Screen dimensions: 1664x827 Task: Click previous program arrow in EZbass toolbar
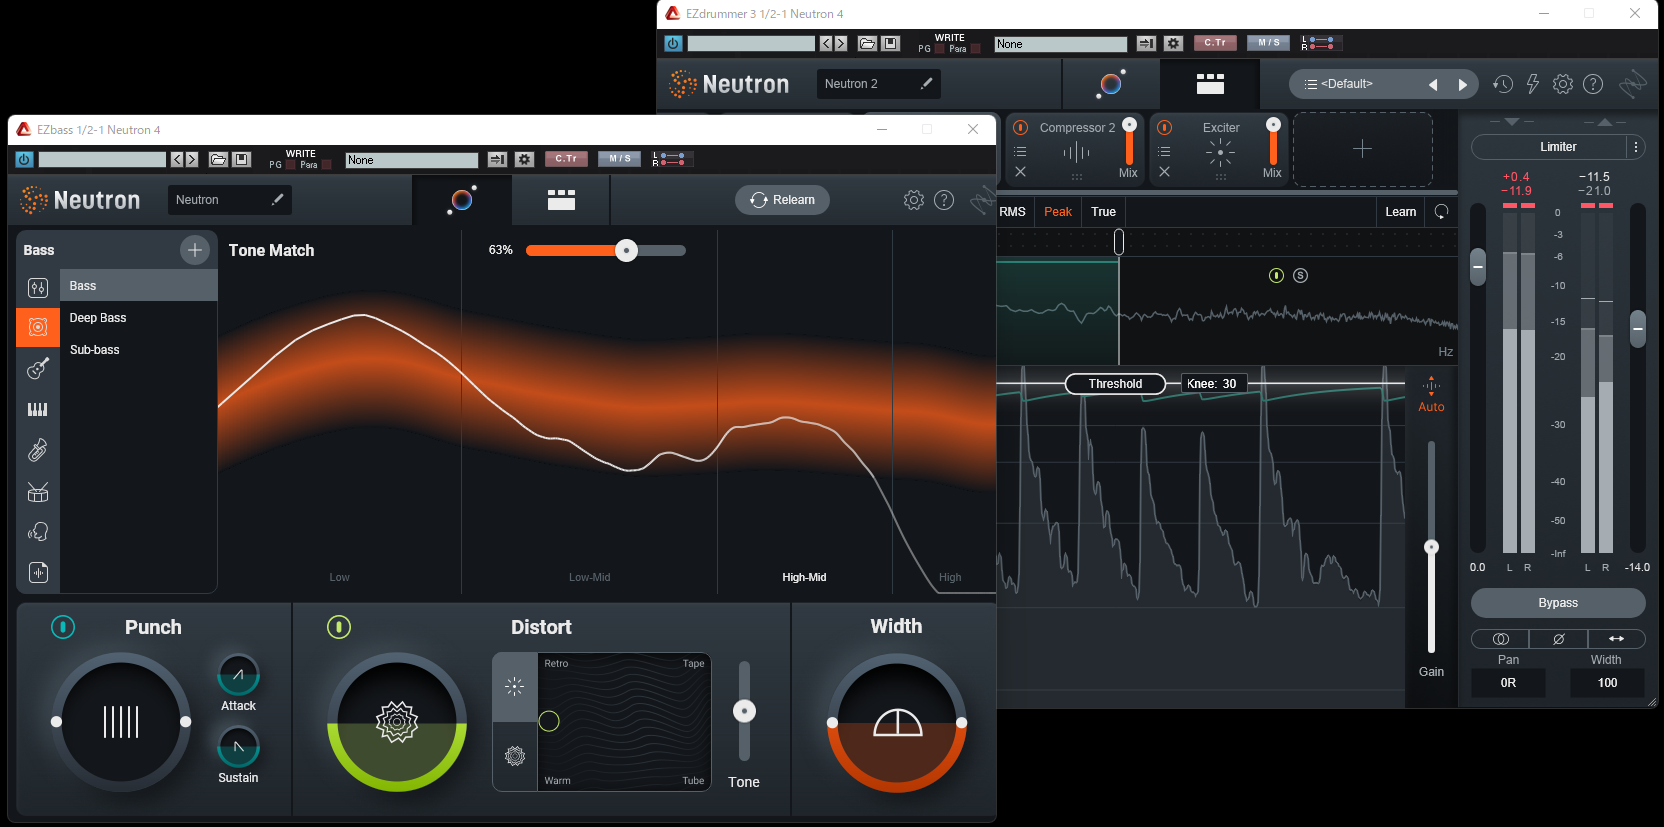(176, 160)
